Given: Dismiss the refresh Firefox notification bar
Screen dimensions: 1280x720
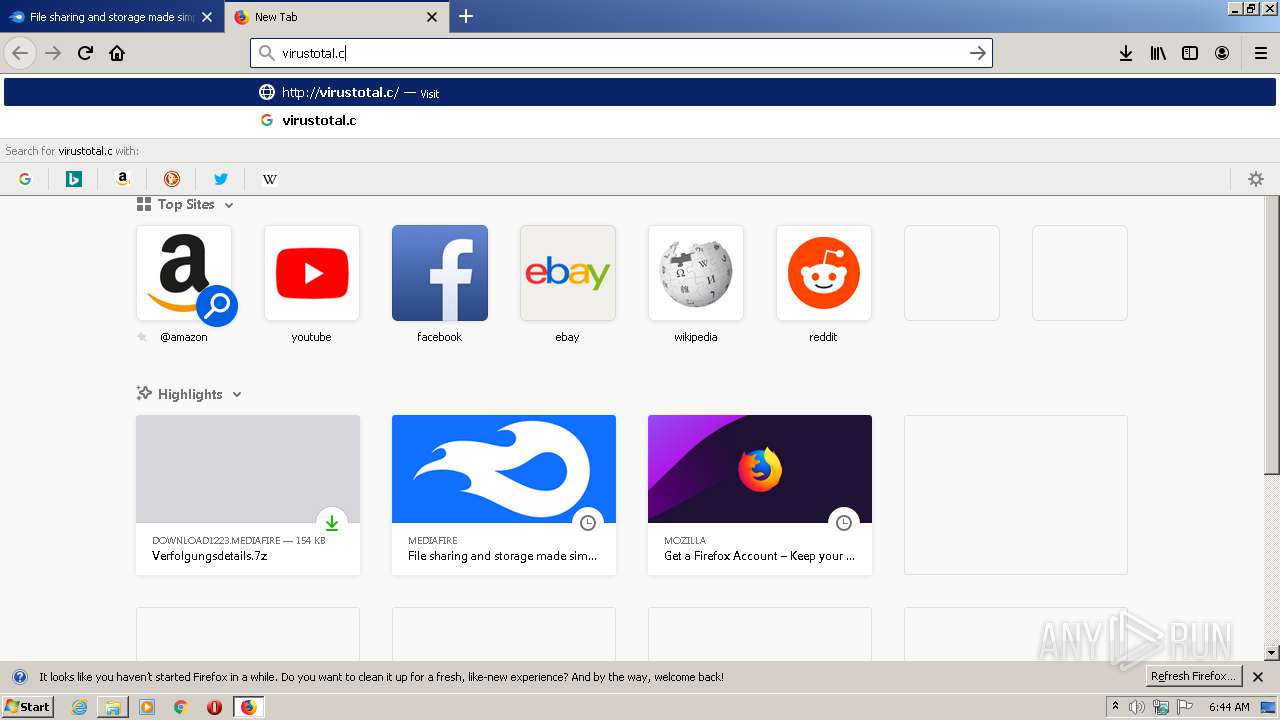Looking at the screenshot, I should [1258, 677].
